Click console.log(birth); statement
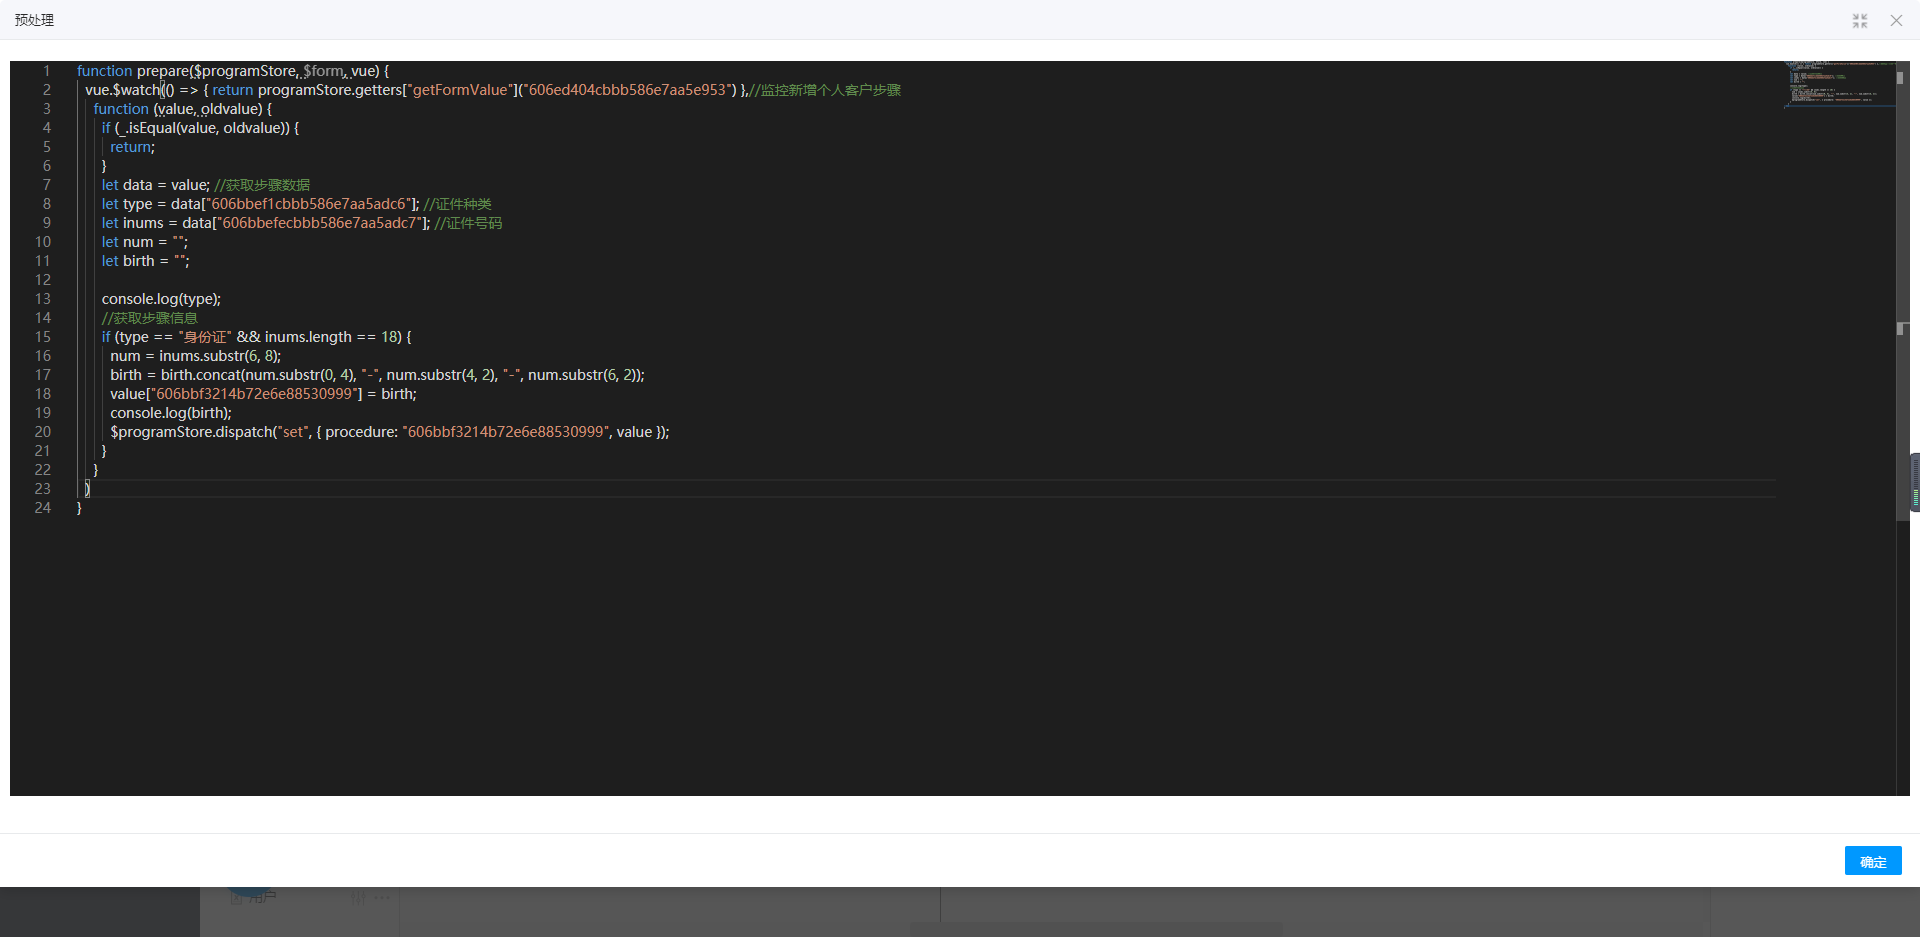The image size is (1920, 937). 170,413
